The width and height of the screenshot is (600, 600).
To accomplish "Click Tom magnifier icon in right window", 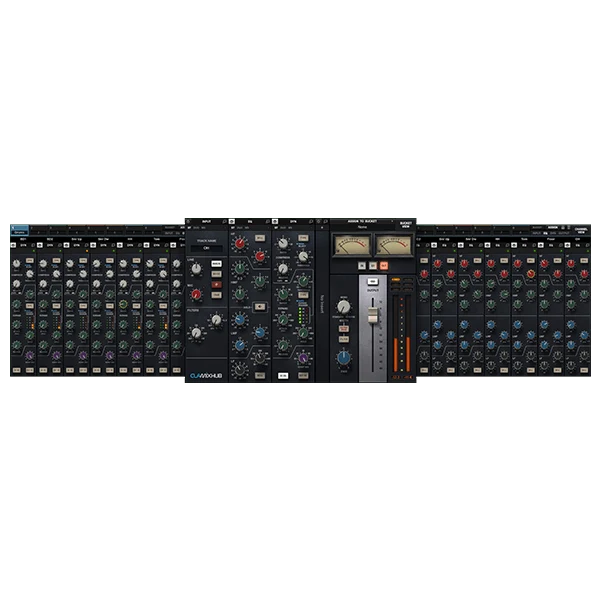I will pos(534,245).
